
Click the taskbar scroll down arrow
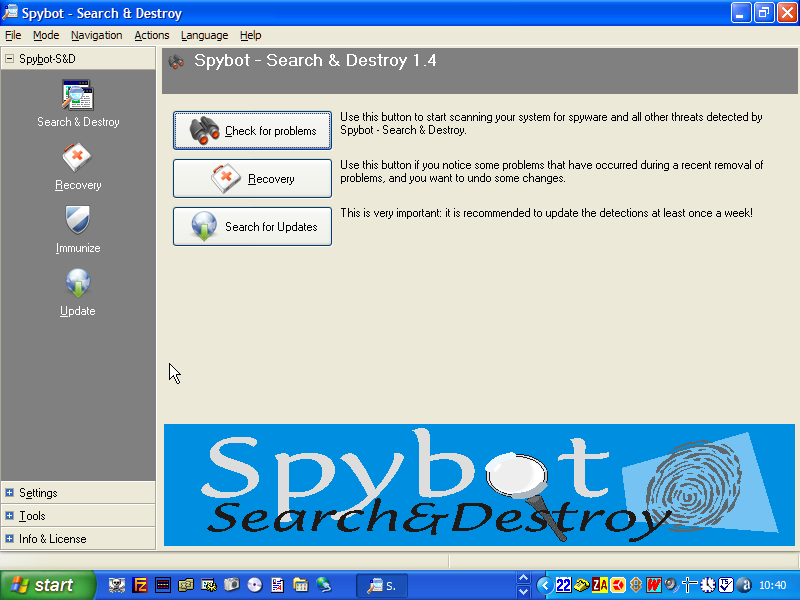click(523, 592)
